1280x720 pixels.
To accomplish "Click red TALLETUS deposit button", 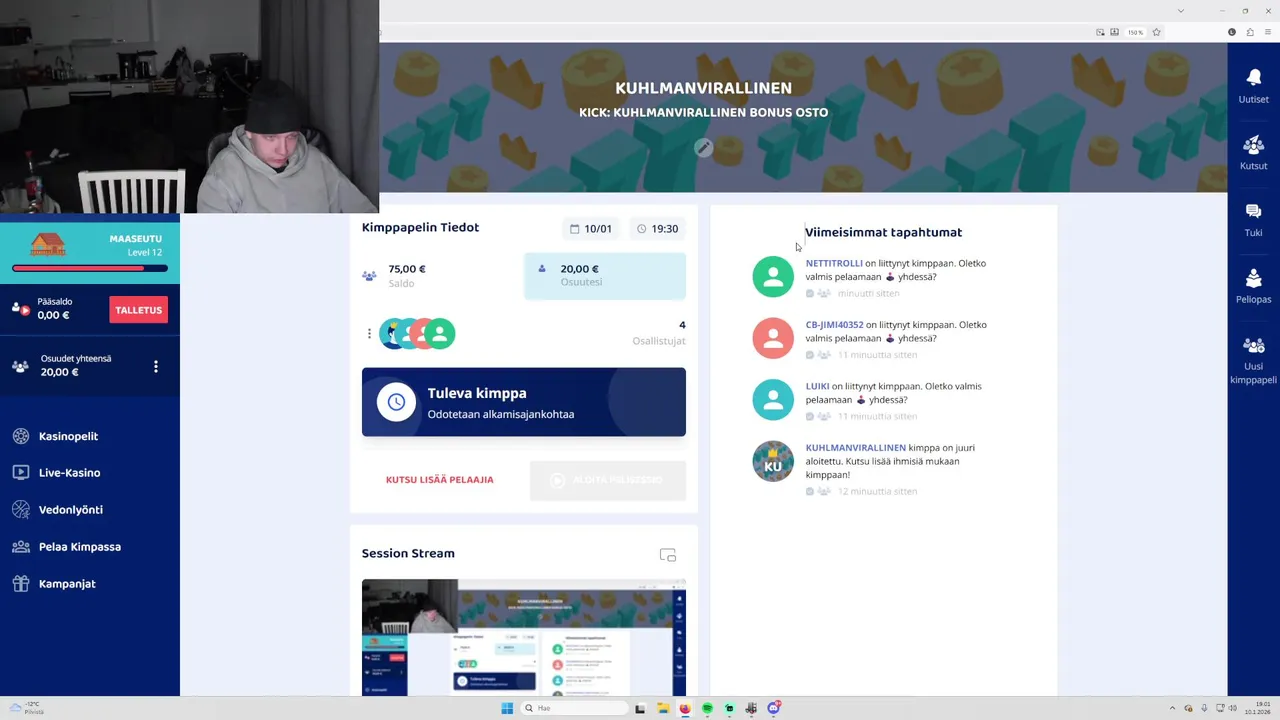I will click(138, 310).
